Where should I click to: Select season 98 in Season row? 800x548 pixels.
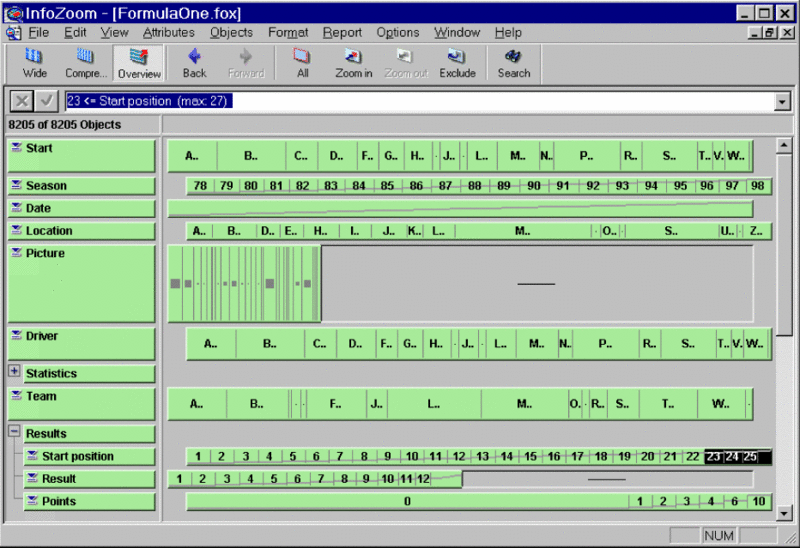[x=758, y=186]
